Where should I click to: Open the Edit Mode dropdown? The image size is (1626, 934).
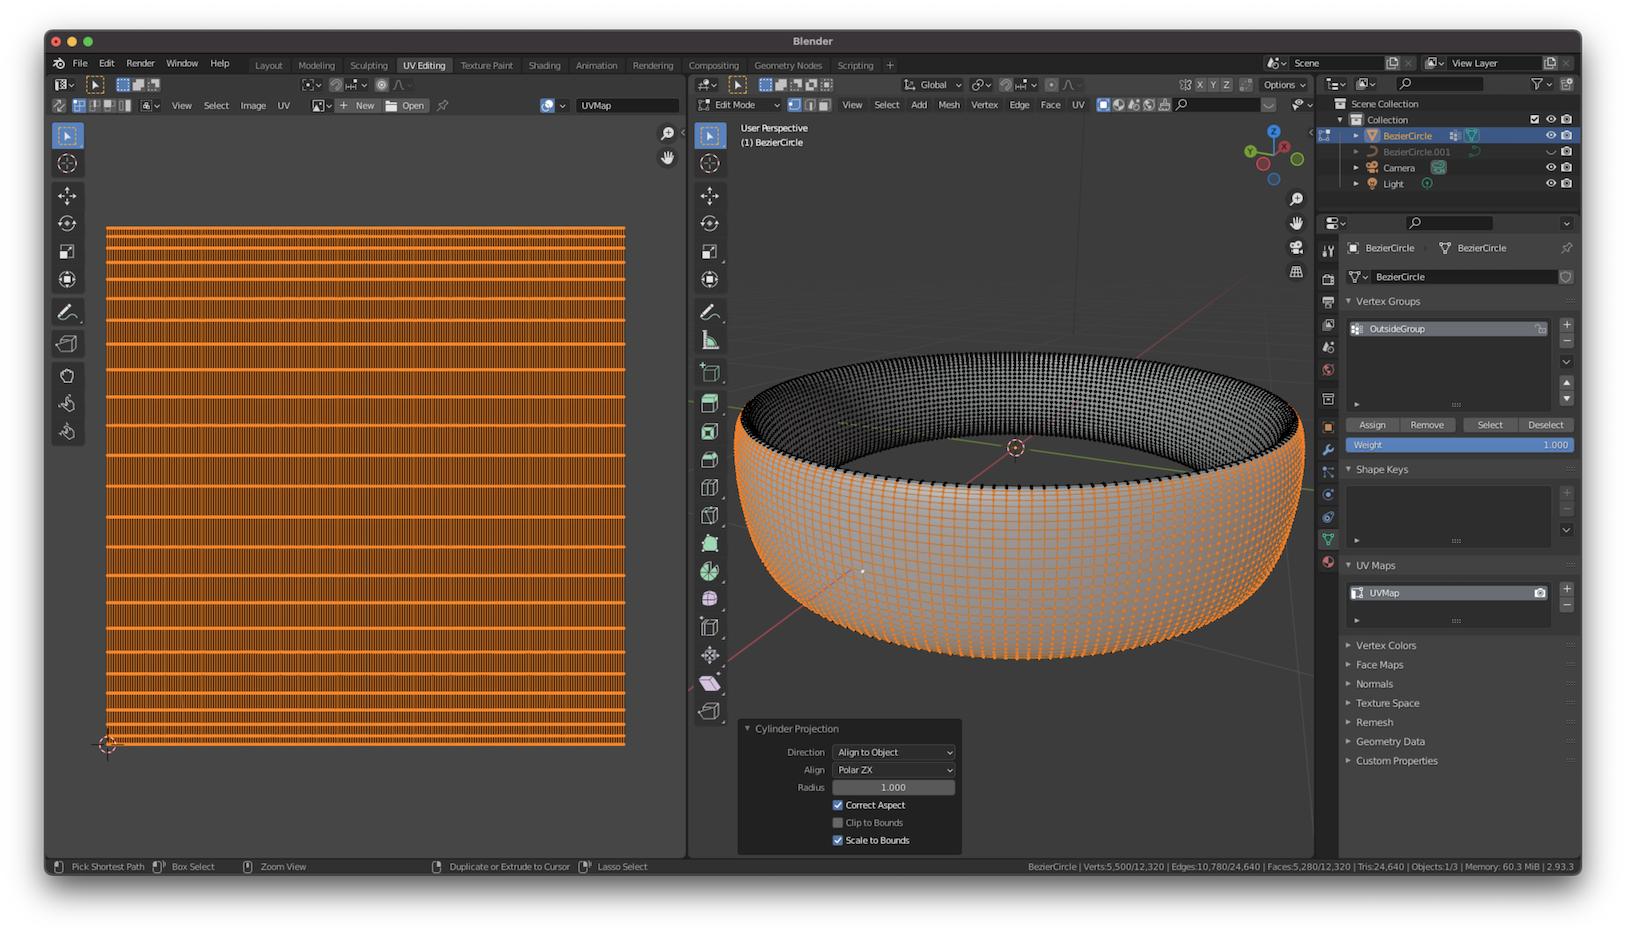(x=739, y=105)
